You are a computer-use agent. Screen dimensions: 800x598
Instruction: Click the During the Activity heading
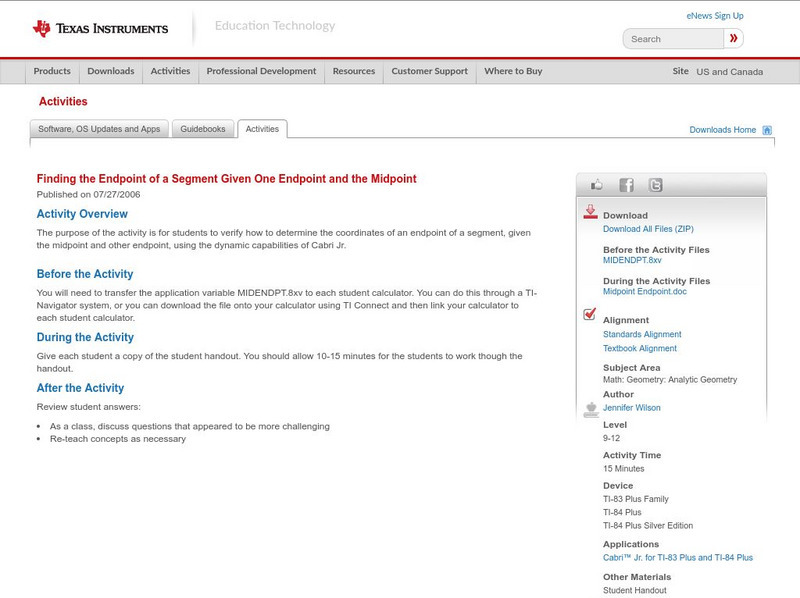pyautogui.click(x=85, y=337)
